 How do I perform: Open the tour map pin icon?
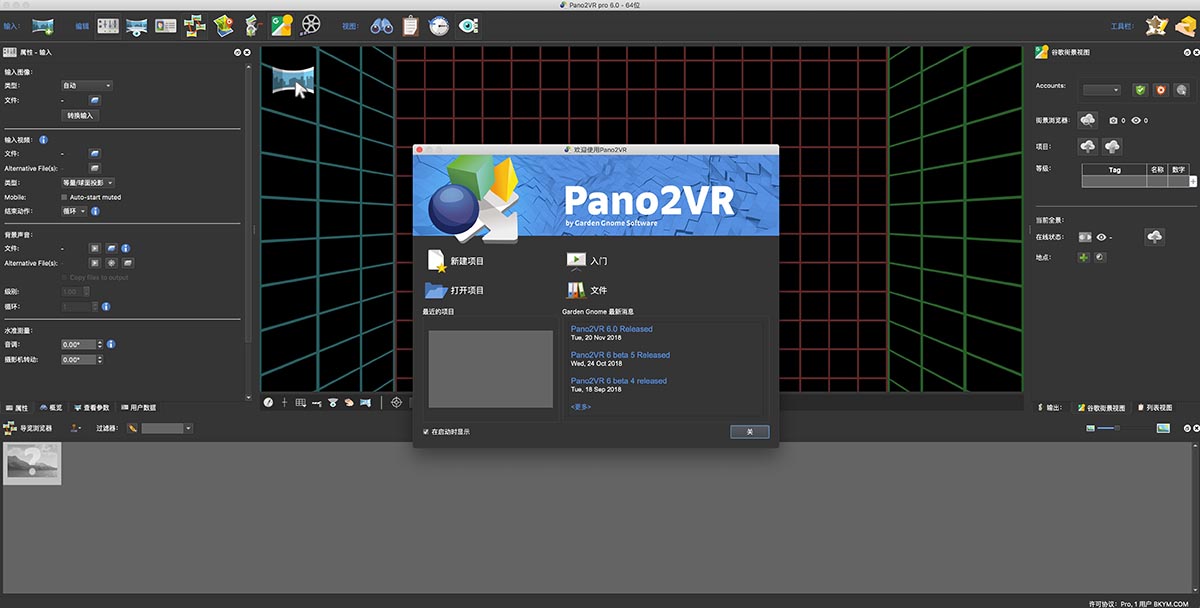(224, 25)
